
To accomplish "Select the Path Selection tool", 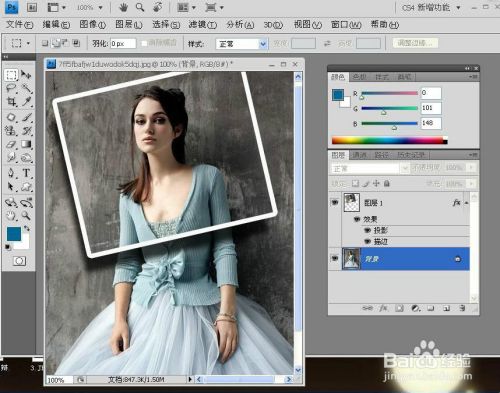I will pyautogui.click(x=11, y=187).
